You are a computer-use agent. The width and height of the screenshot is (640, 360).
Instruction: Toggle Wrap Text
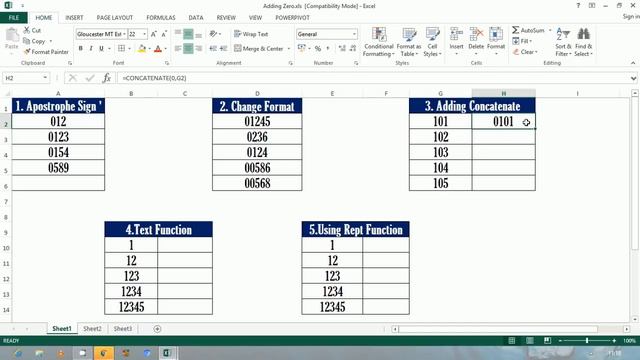tap(251, 34)
